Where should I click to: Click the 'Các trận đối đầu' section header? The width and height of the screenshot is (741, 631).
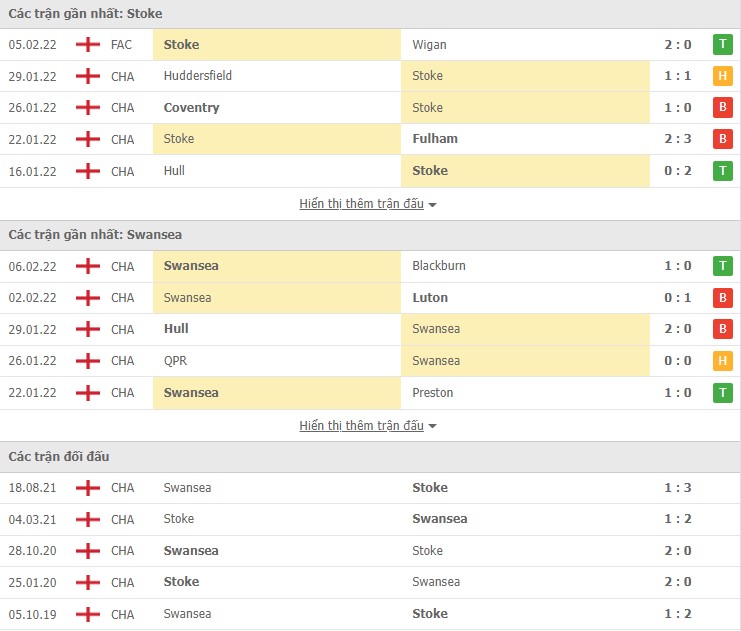click(59, 457)
